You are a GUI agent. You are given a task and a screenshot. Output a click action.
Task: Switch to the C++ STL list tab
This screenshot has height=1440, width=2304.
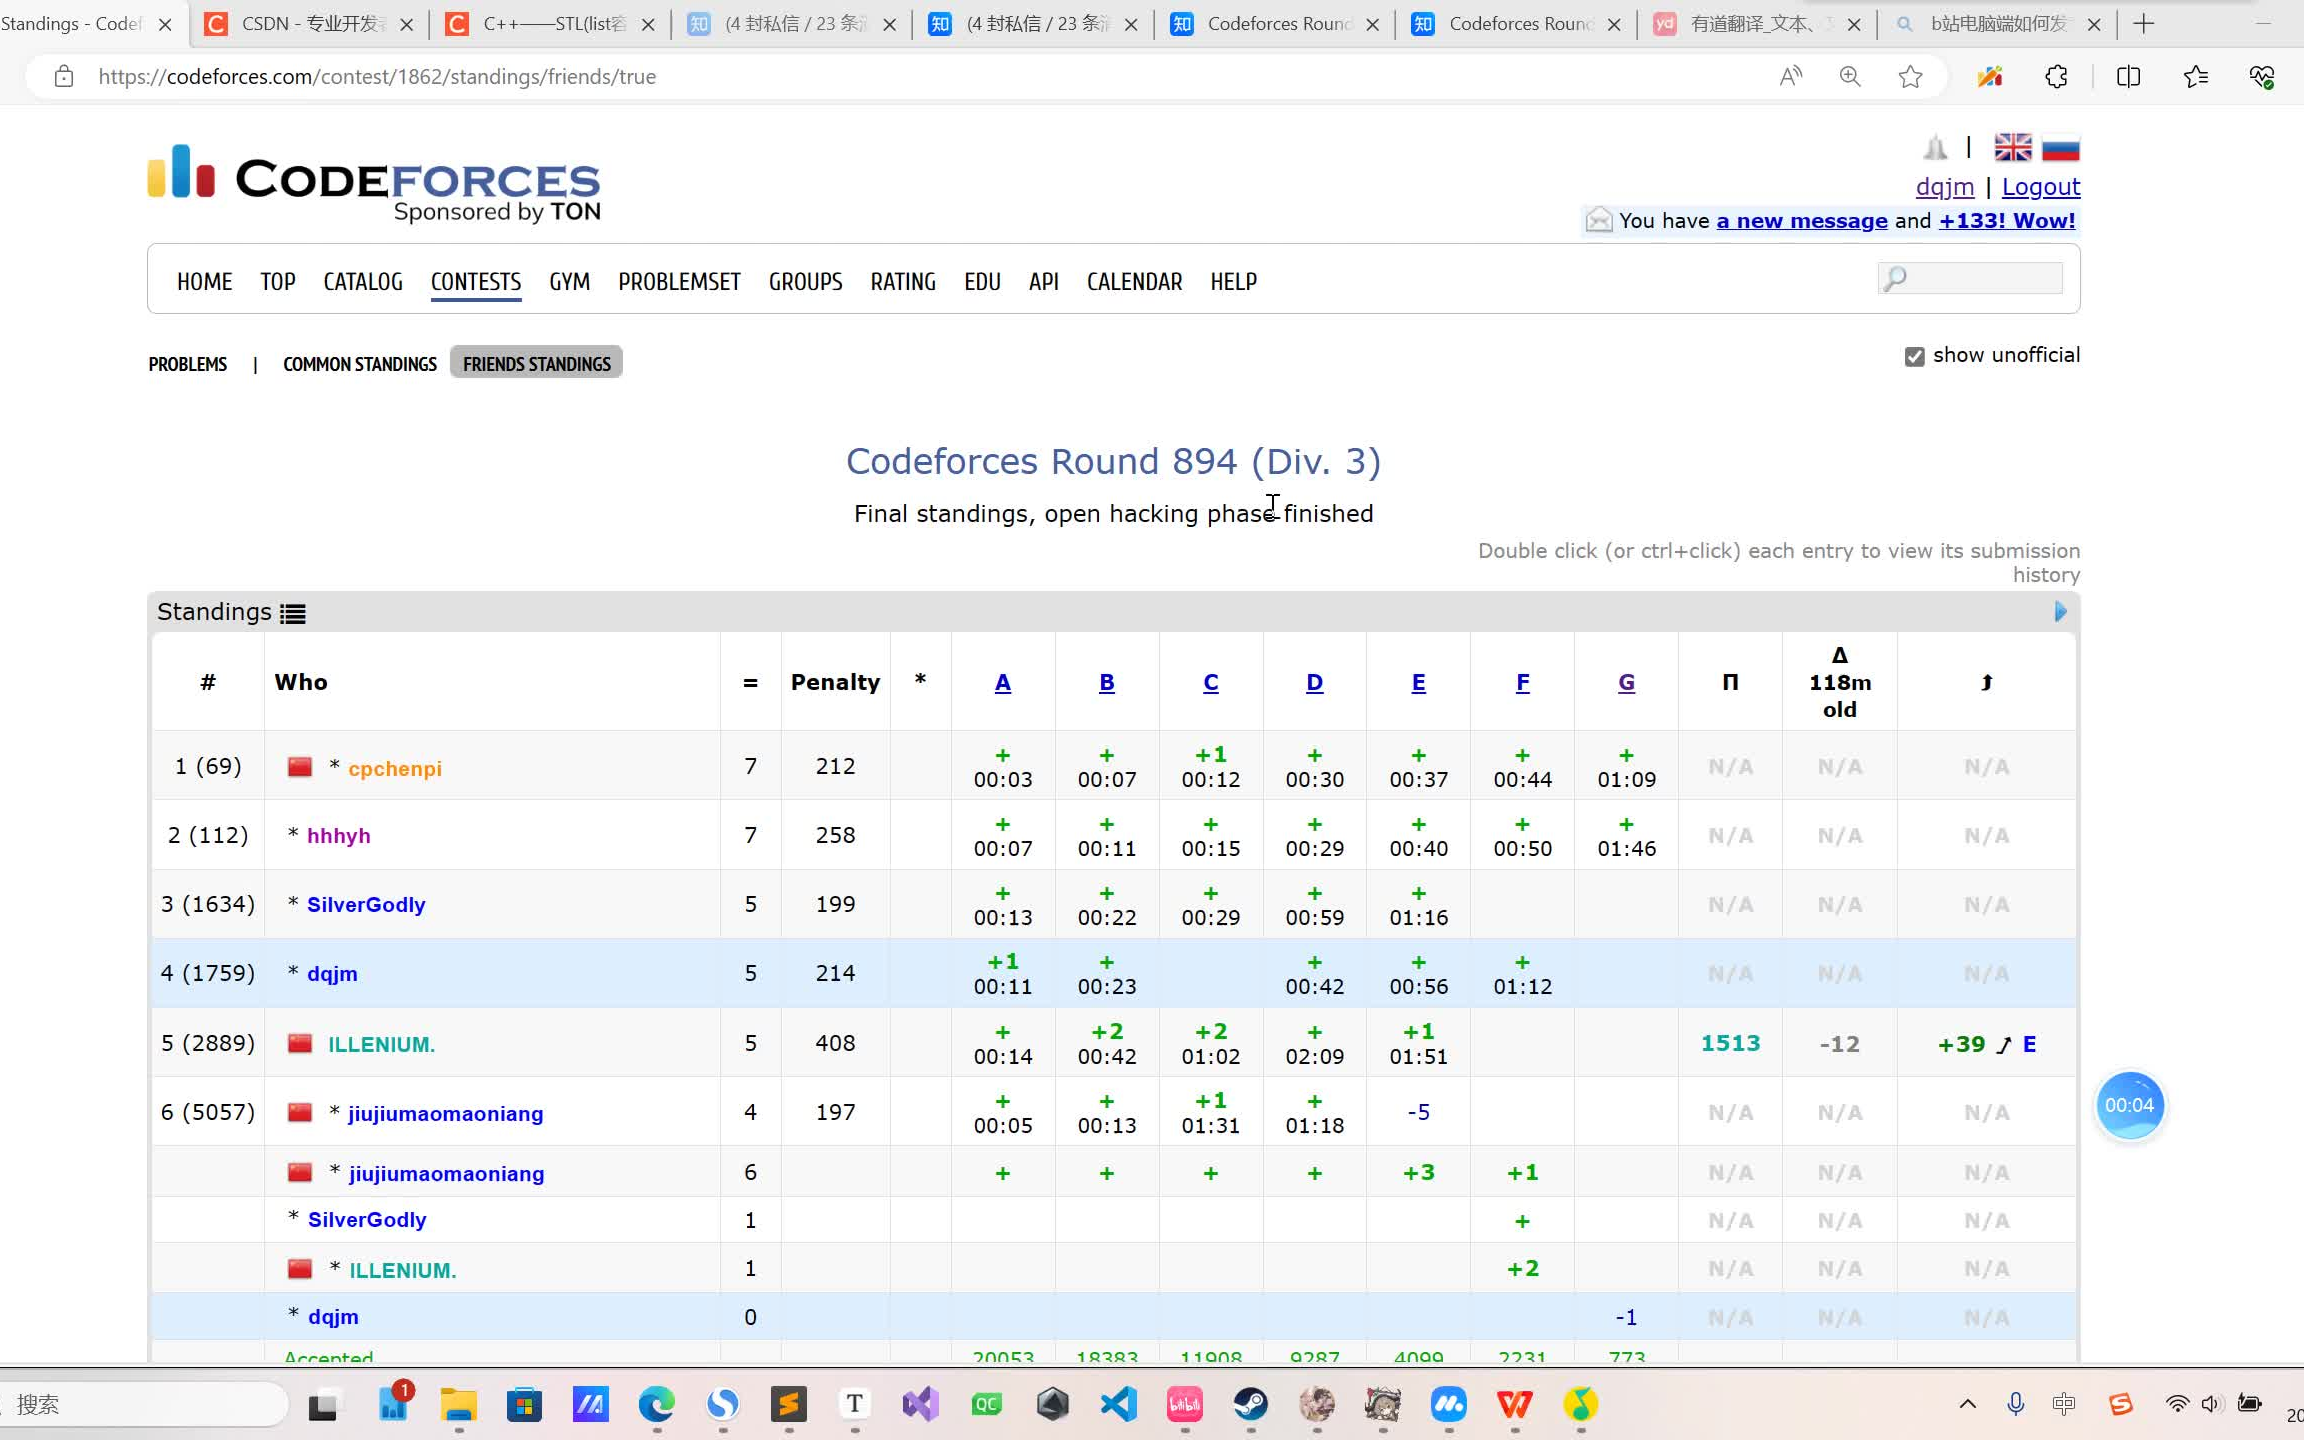click(x=551, y=24)
